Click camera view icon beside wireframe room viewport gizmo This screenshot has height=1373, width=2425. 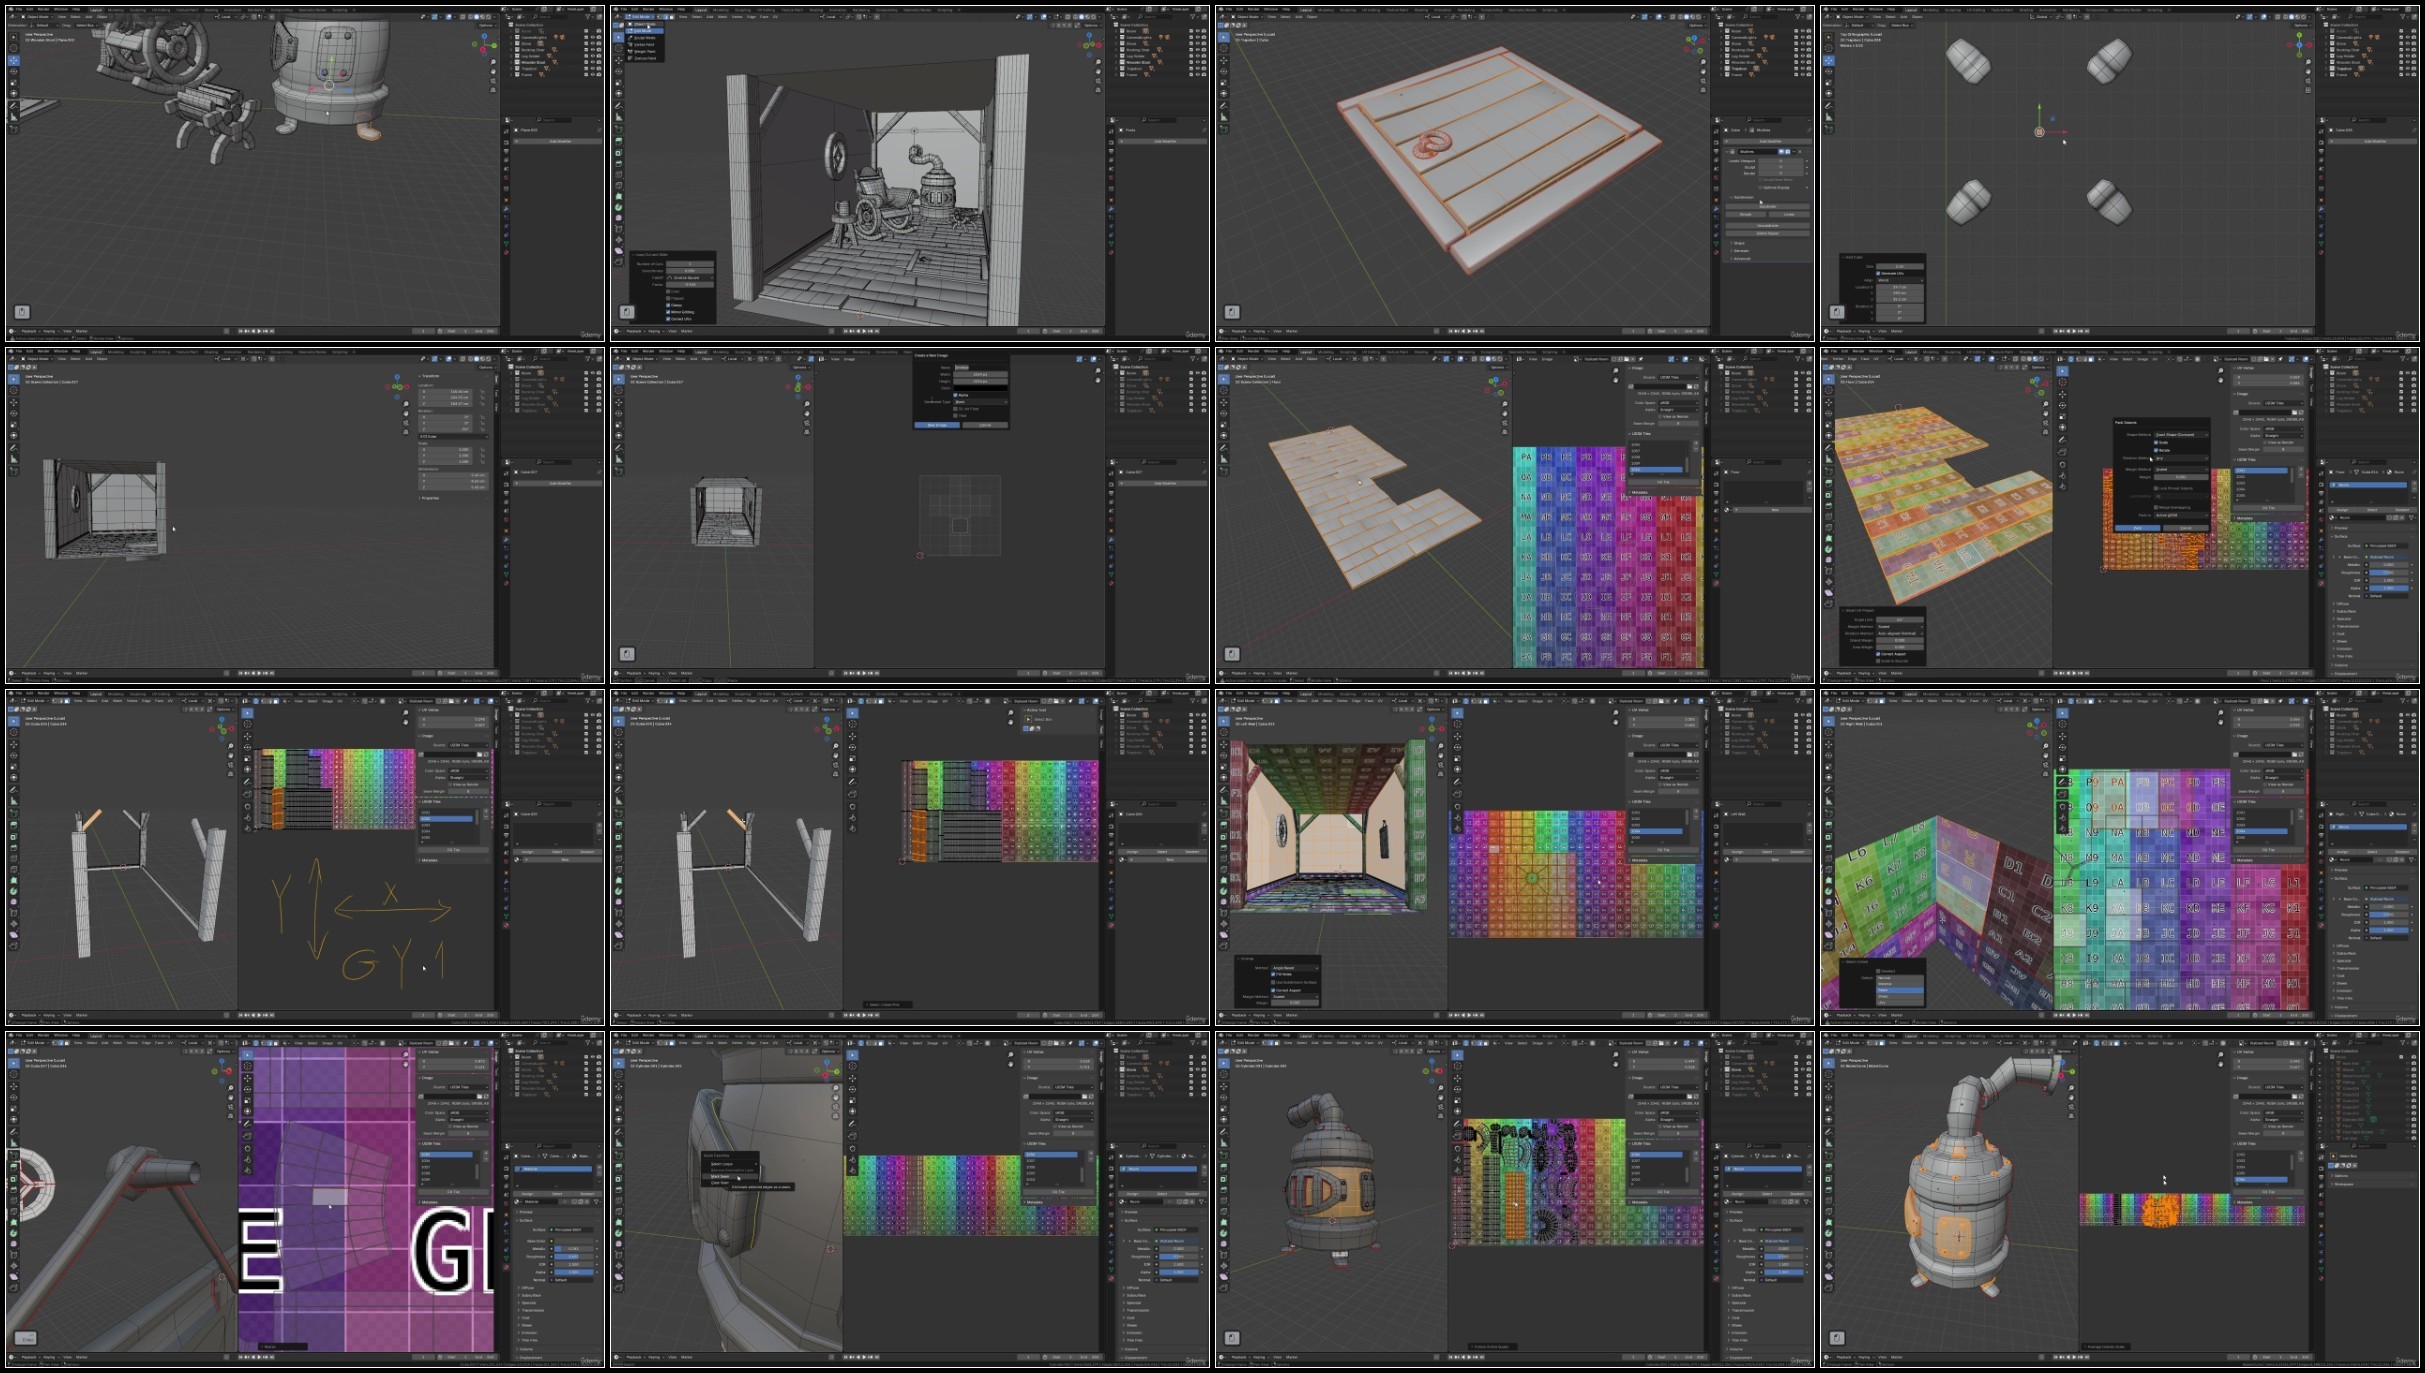coord(1098,80)
